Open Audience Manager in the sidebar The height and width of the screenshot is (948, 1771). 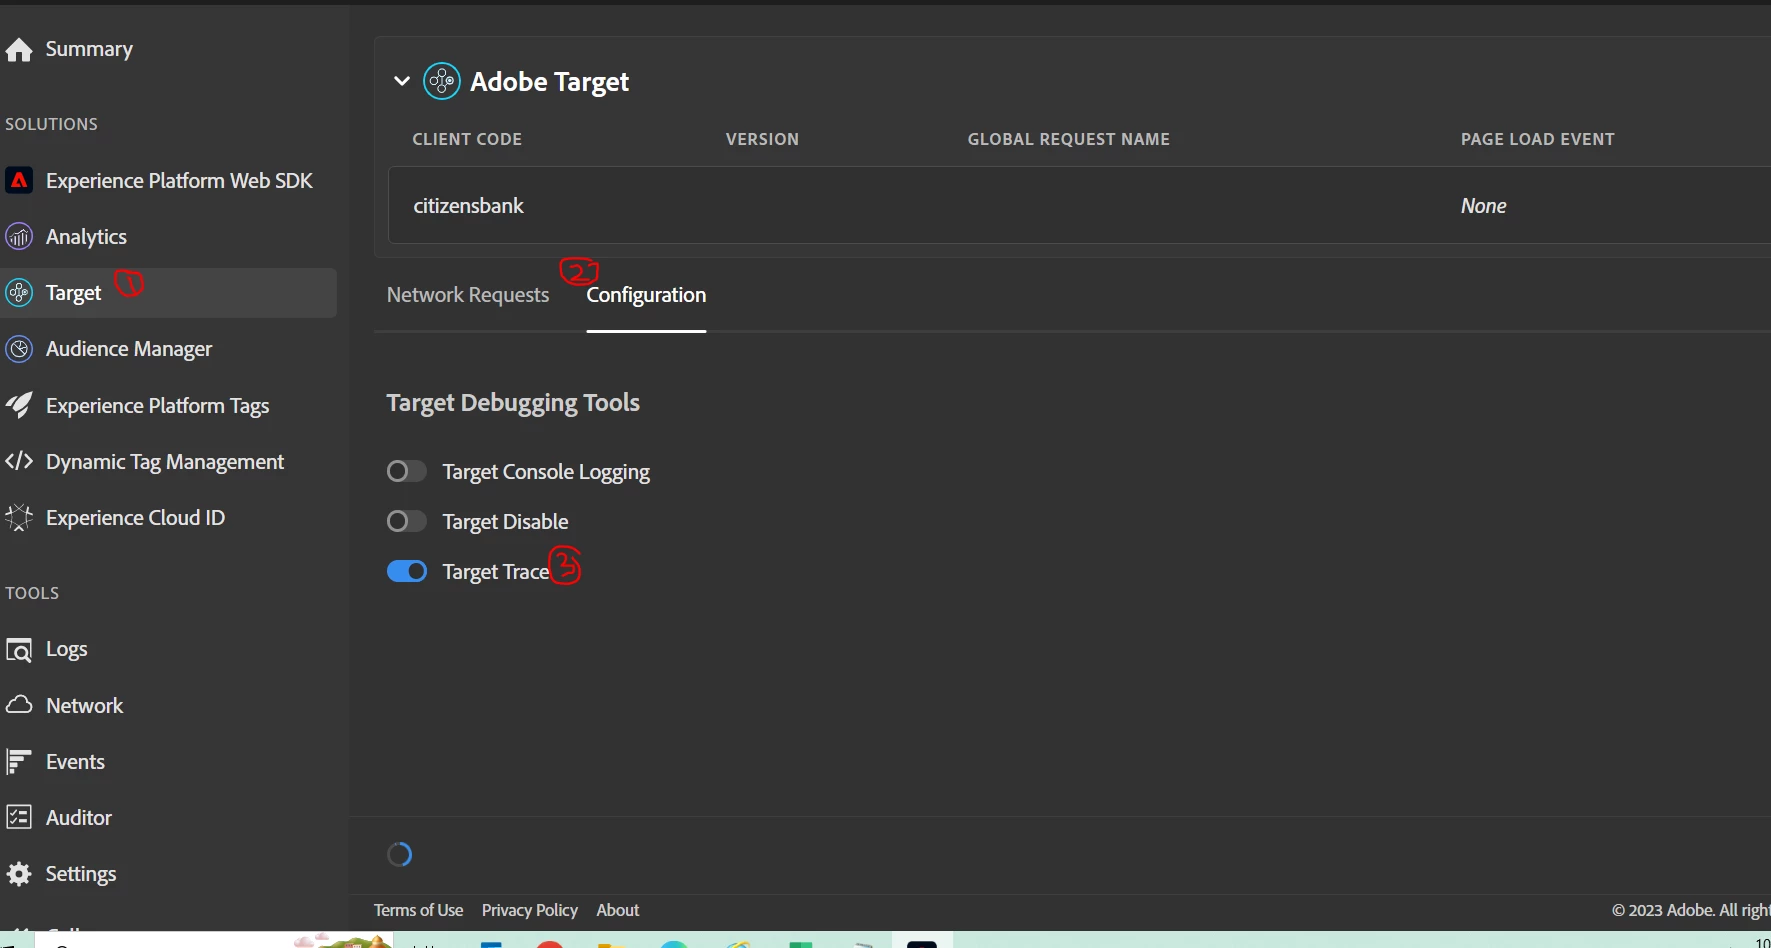click(x=129, y=349)
